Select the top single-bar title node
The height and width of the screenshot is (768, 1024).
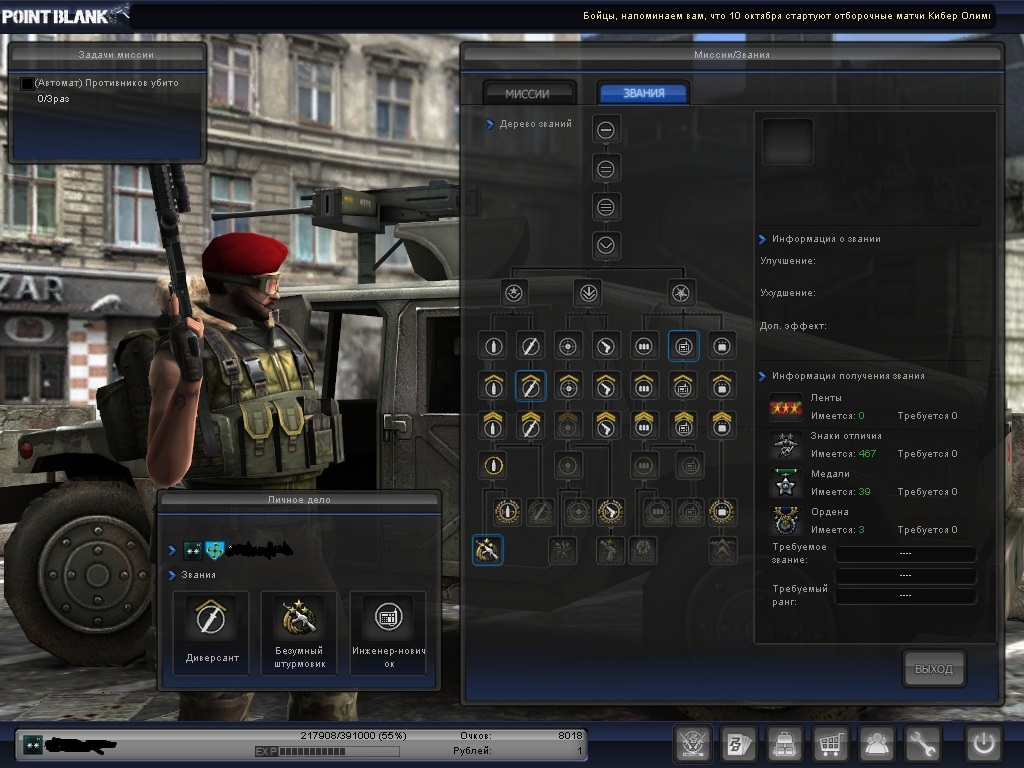point(606,129)
